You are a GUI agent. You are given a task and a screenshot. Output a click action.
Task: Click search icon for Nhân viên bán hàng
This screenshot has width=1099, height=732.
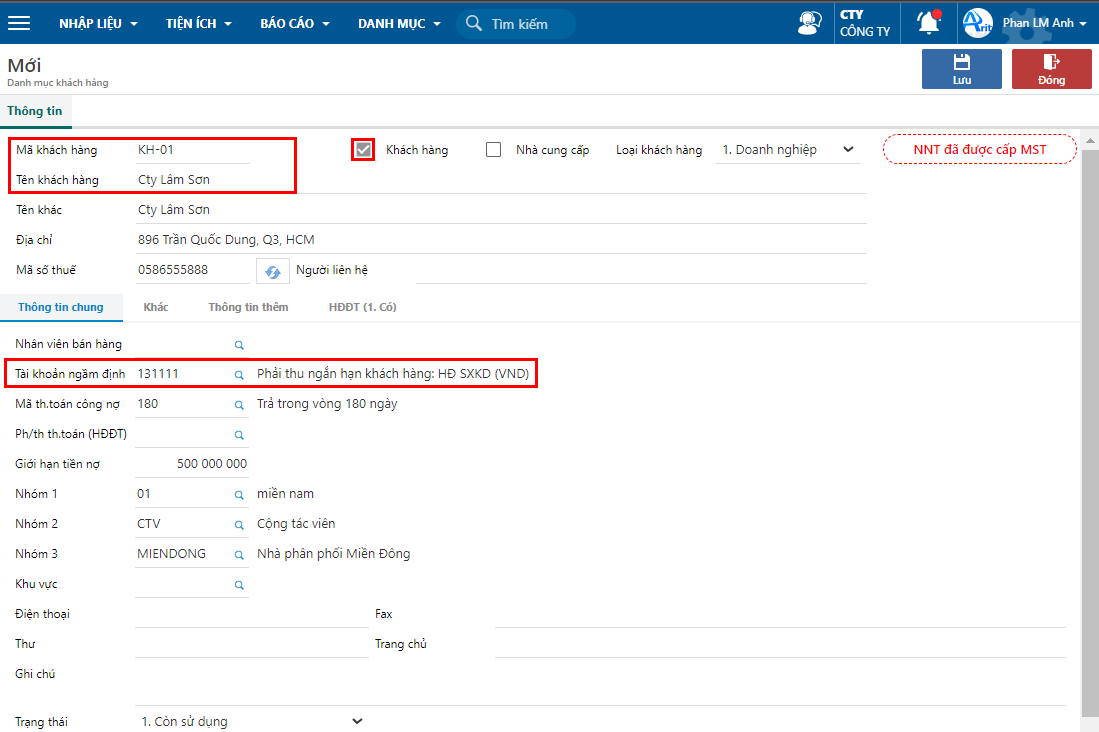coord(239,345)
